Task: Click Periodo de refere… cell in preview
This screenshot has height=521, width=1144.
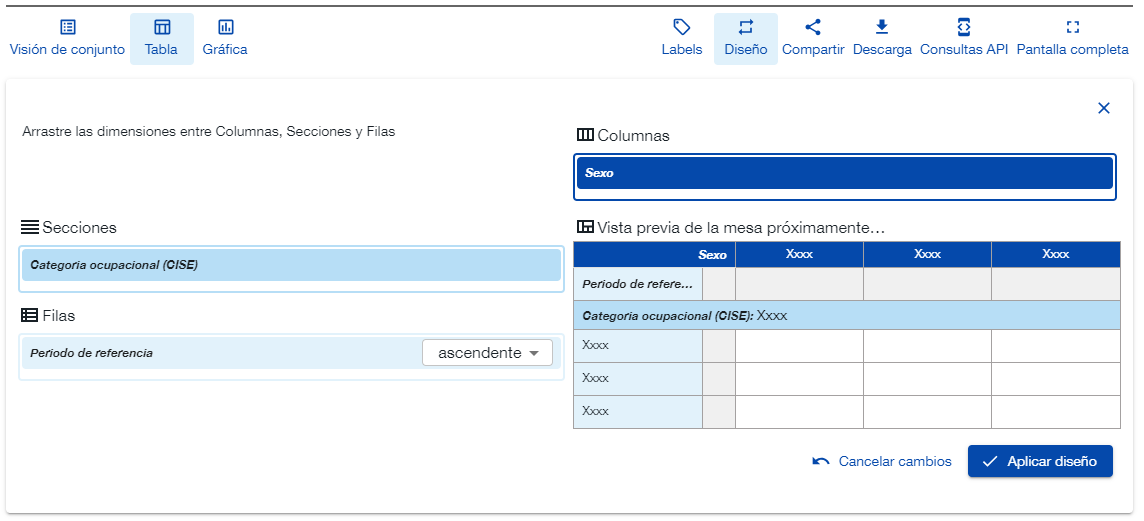Action: (x=638, y=284)
